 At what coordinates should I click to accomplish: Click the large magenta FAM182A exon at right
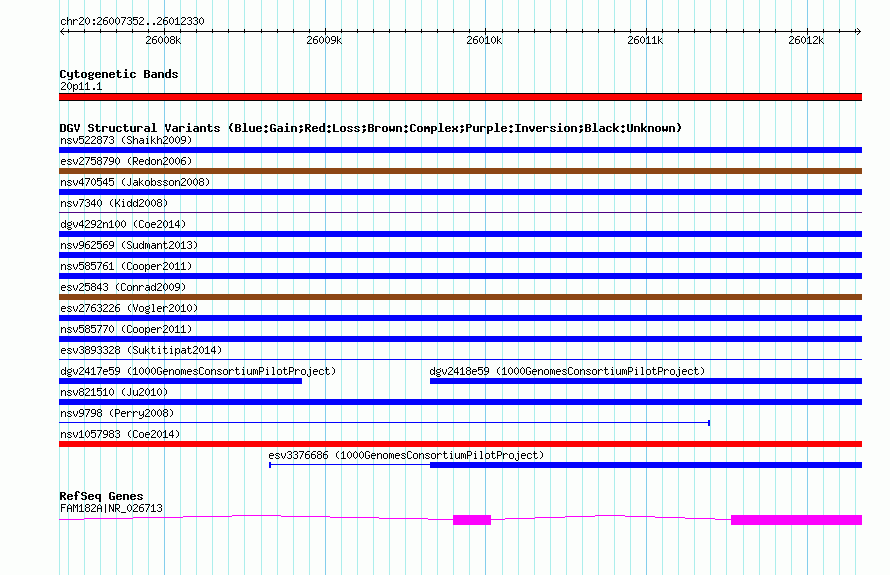(796, 520)
